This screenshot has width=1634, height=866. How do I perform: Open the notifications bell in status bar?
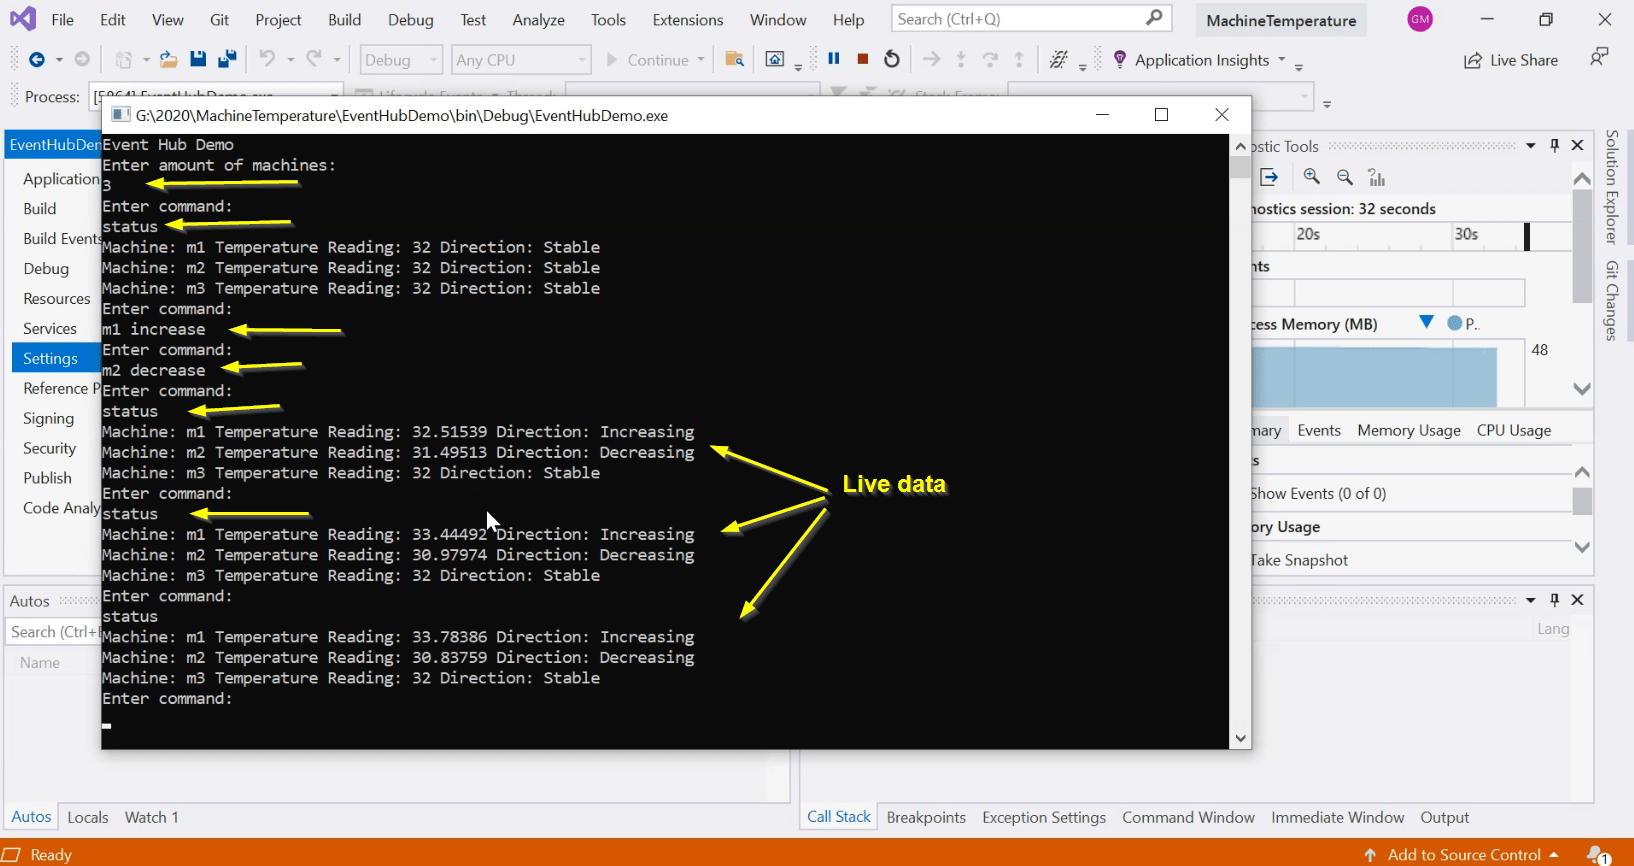pos(1598,854)
